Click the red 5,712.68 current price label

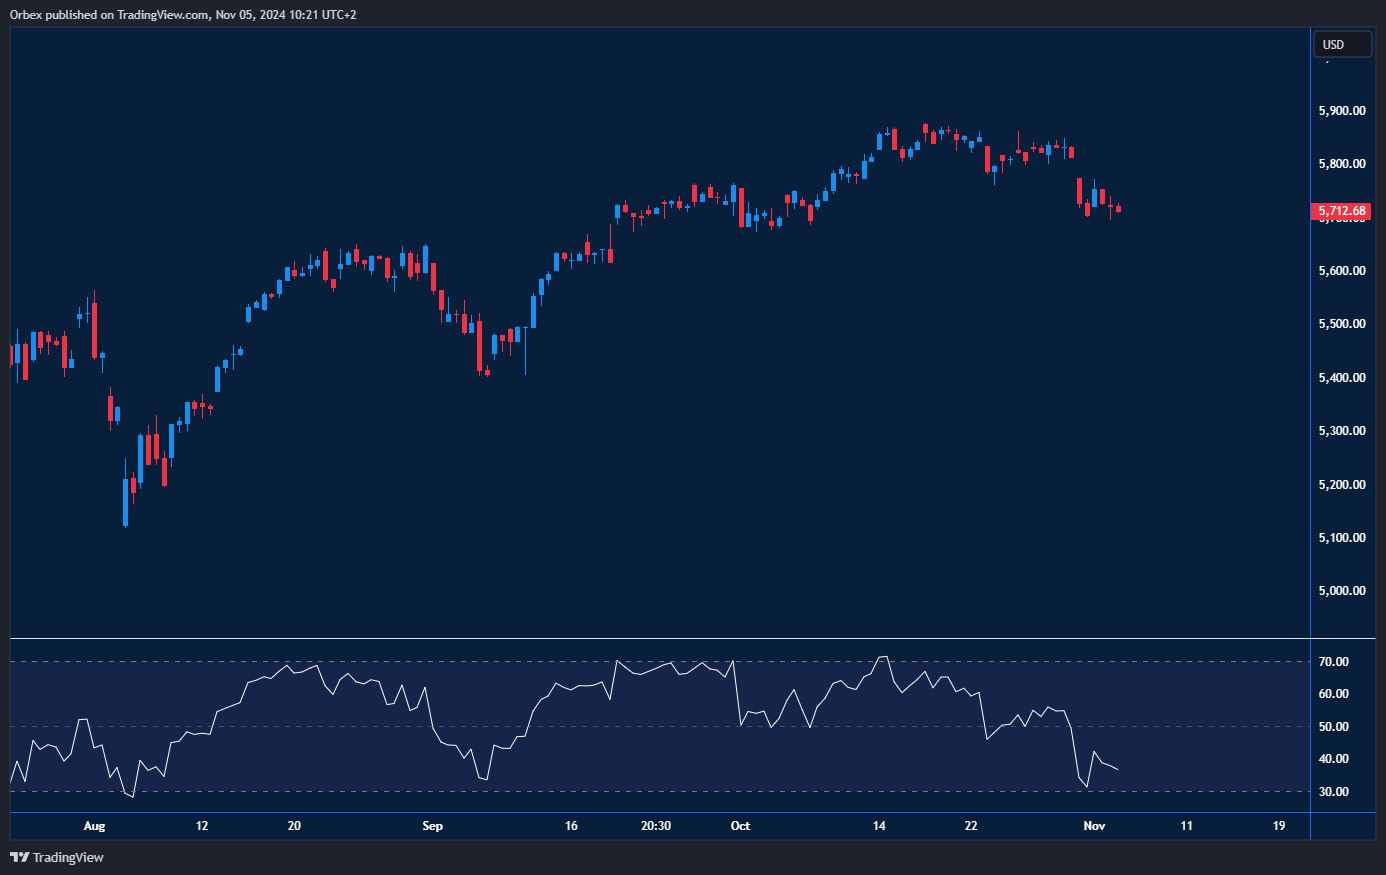point(1341,211)
